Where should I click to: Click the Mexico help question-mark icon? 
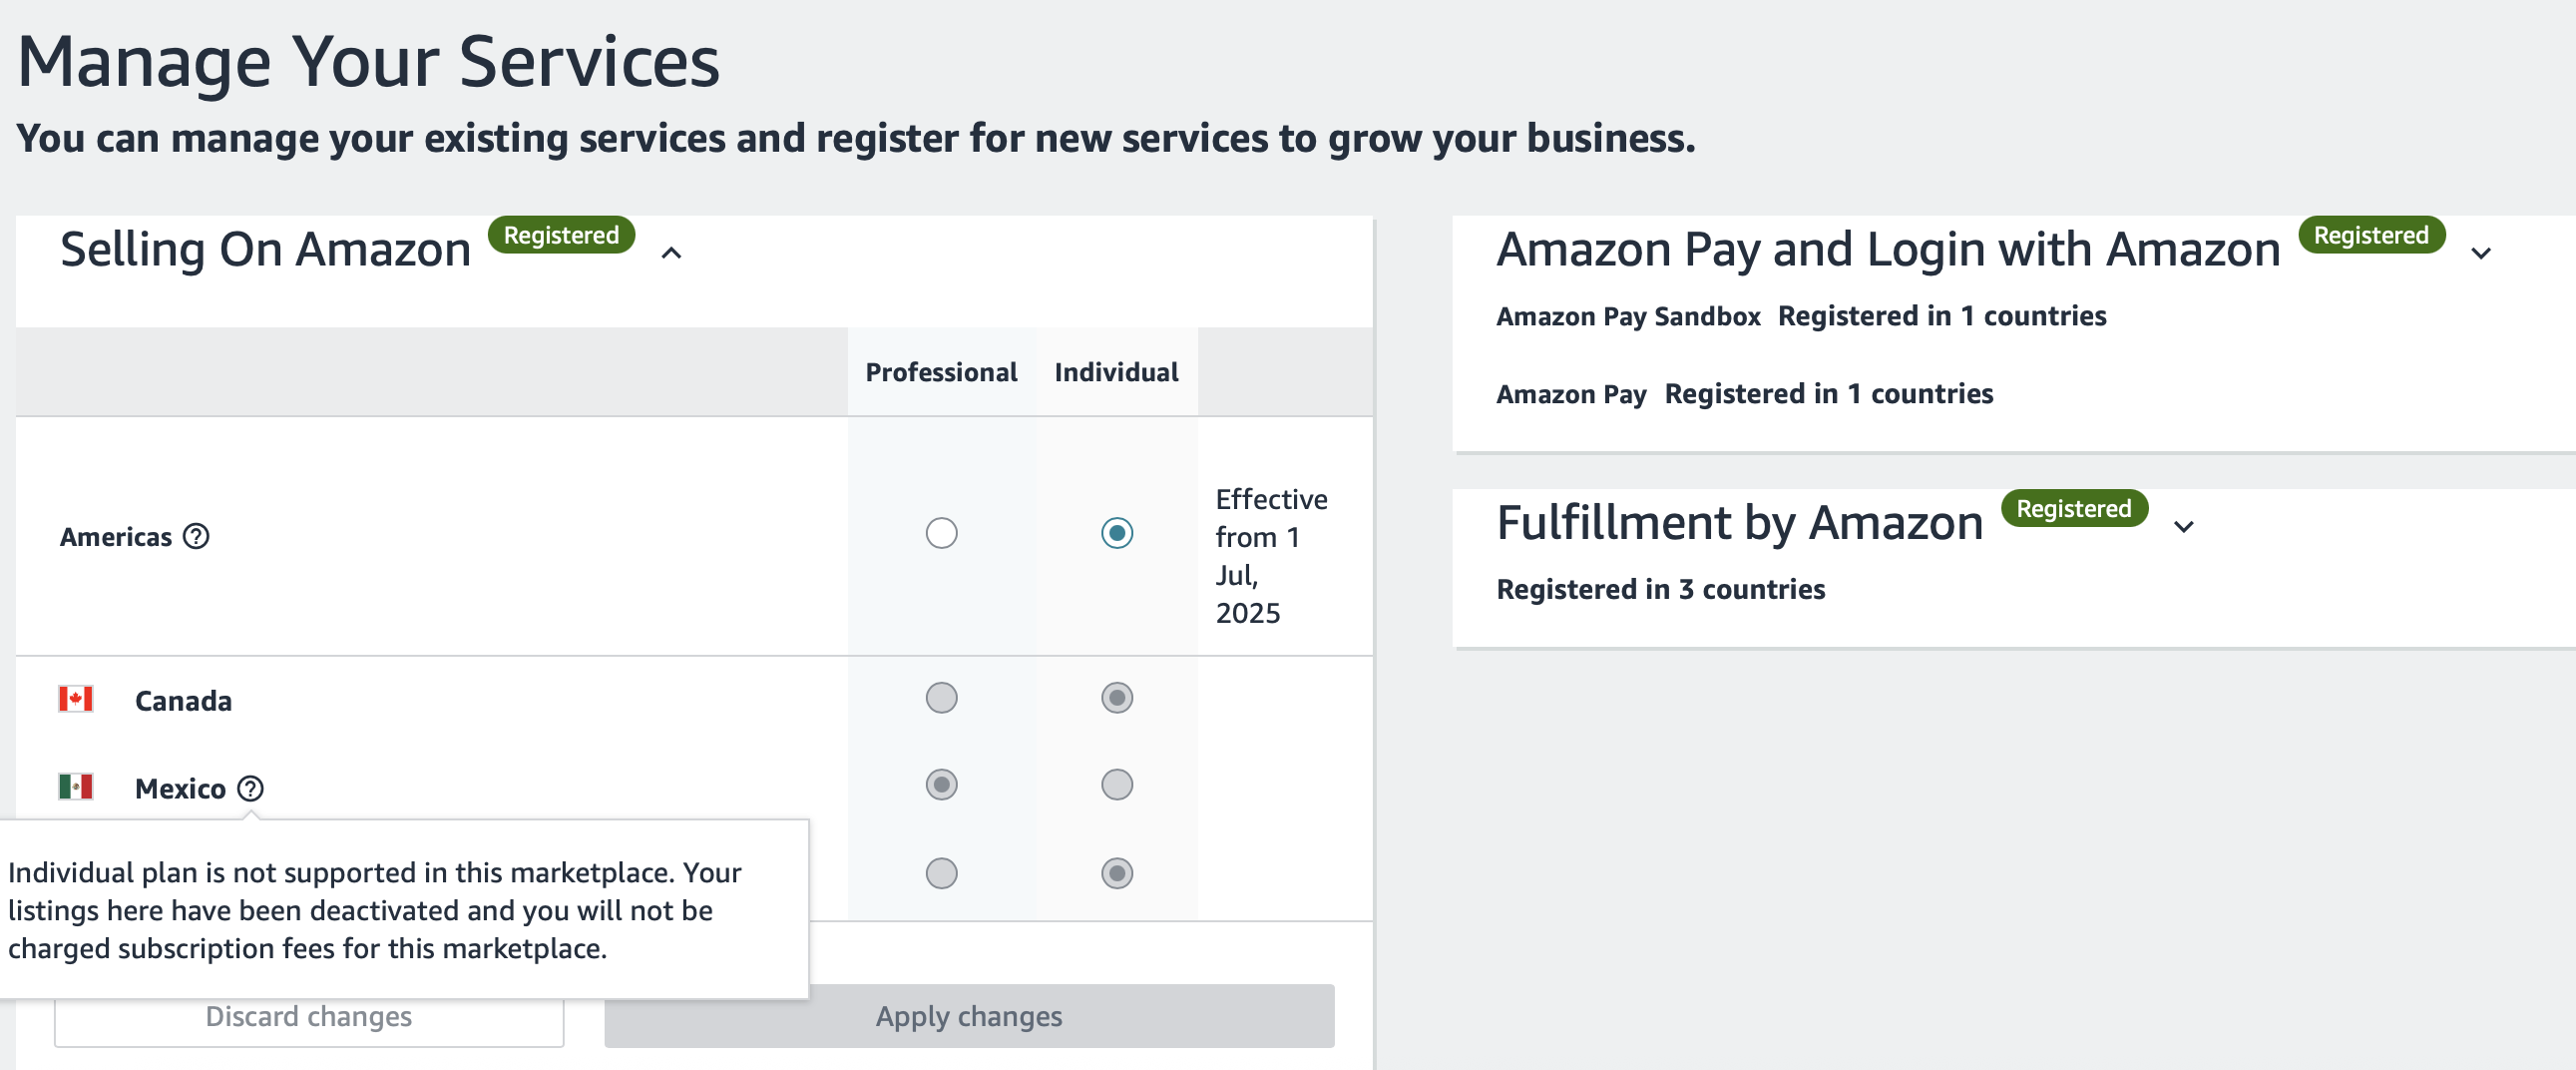point(251,789)
